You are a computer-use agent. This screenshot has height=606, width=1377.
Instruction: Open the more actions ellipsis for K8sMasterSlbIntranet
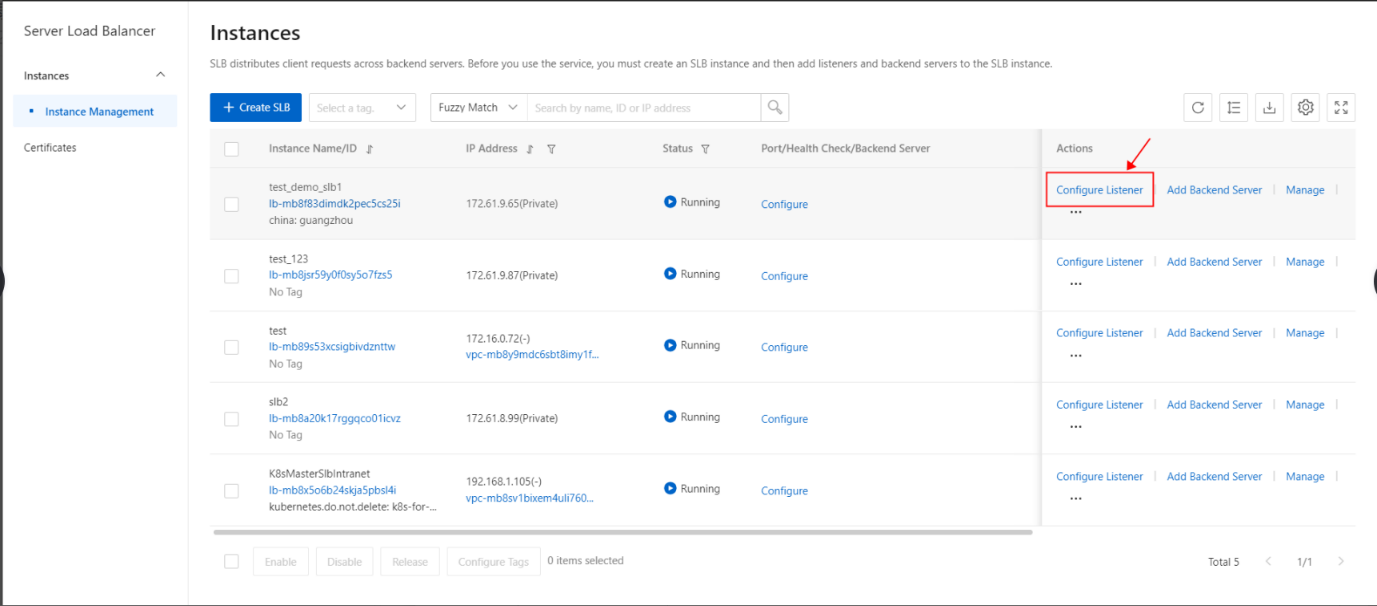[x=1076, y=498]
